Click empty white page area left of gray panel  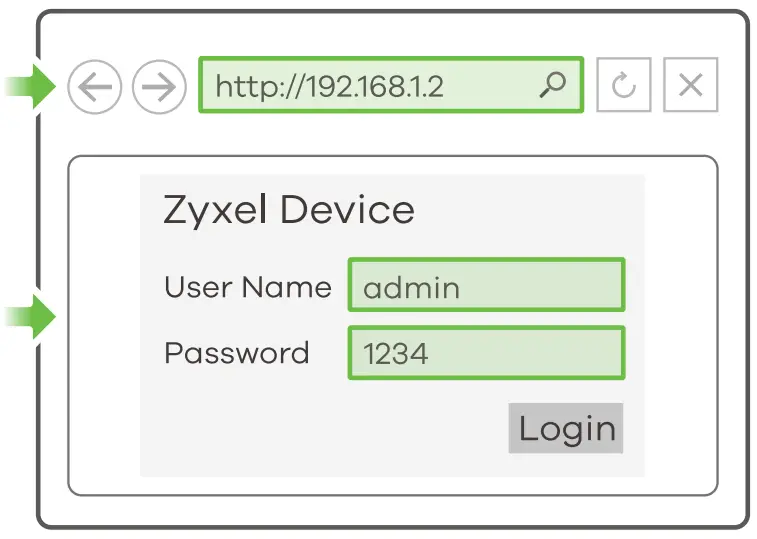[x=104, y=330]
